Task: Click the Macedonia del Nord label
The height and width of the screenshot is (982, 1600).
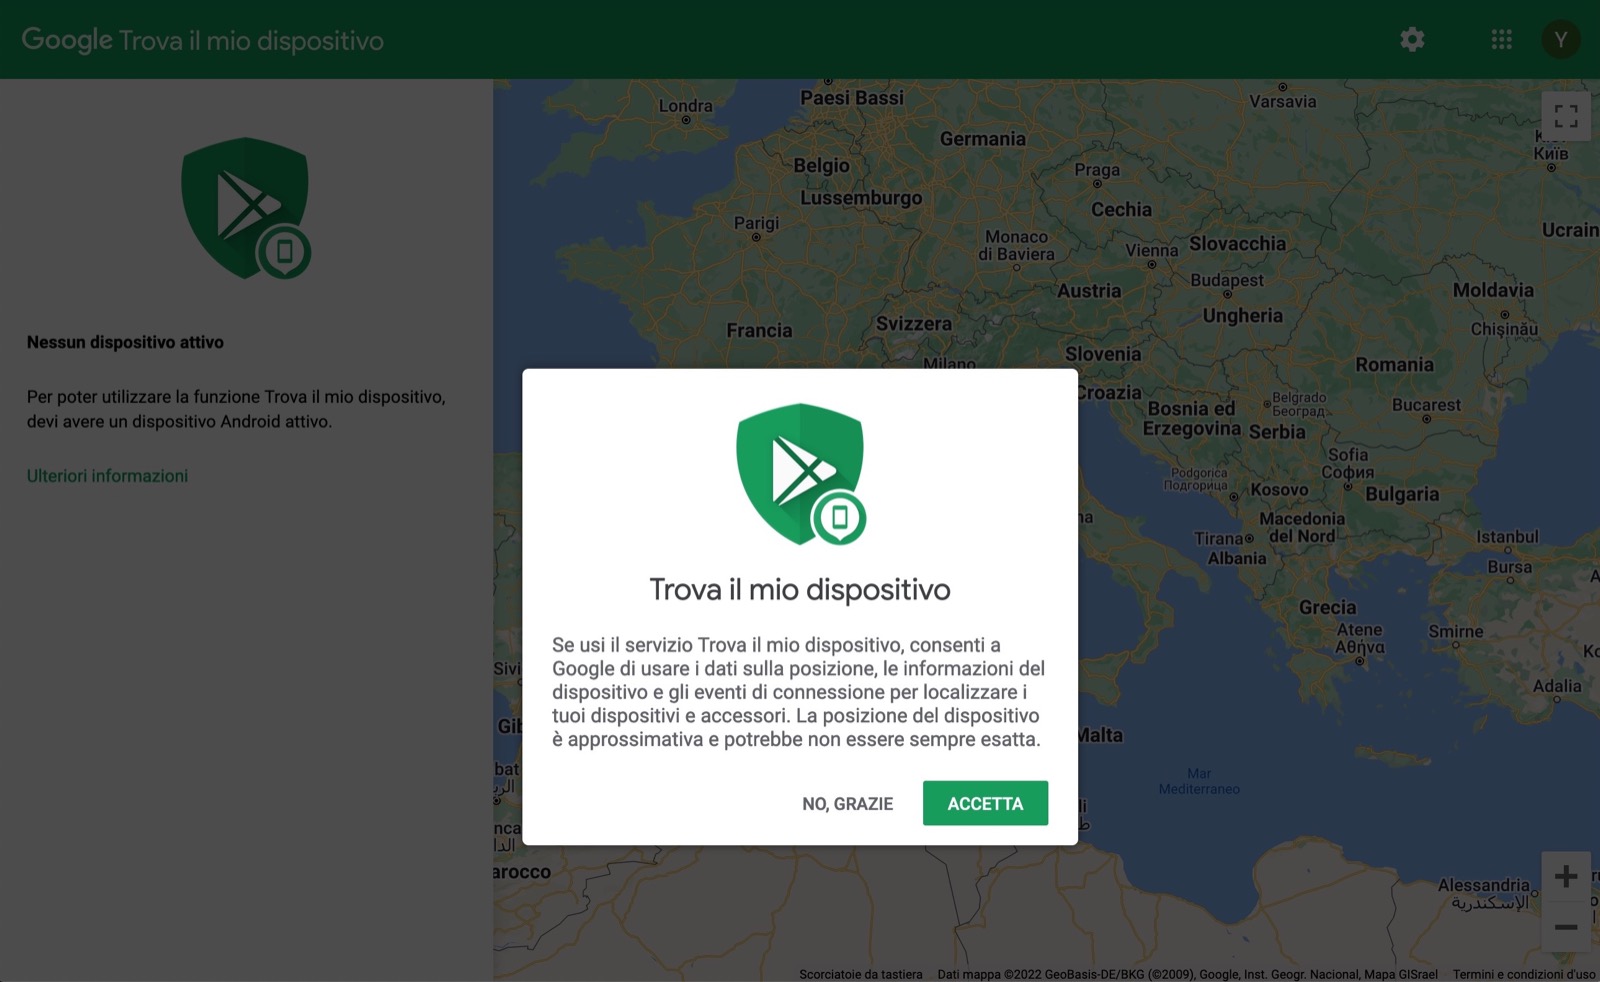Action: [1302, 528]
